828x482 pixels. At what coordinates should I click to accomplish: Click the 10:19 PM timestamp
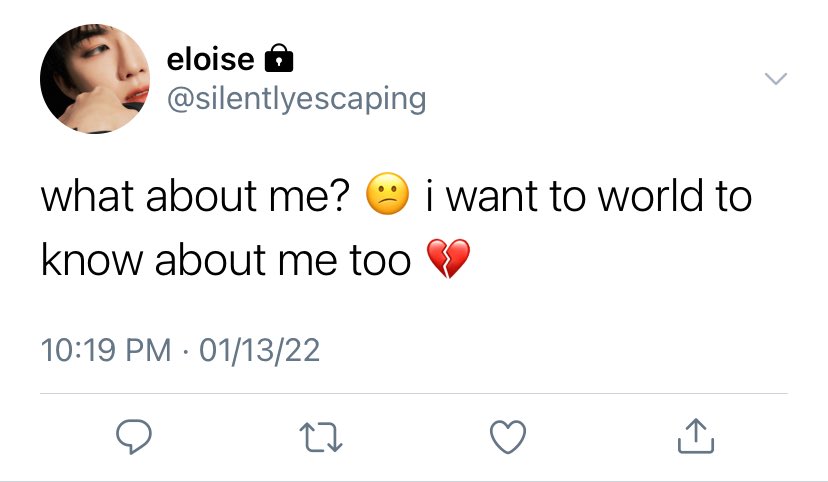point(106,350)
